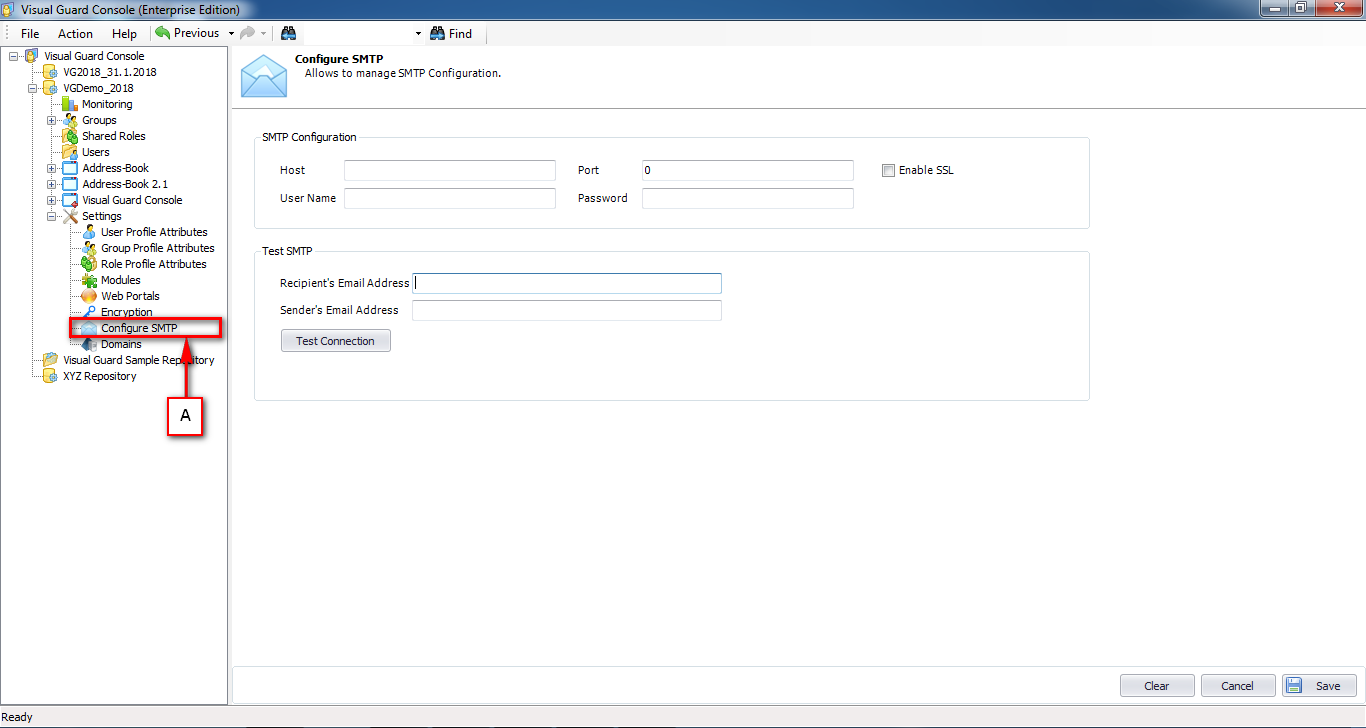The height and width of the screenshot is (728, 1366).
Task: Save the SMTP configuration
Action: click(x=1319, y=685)
